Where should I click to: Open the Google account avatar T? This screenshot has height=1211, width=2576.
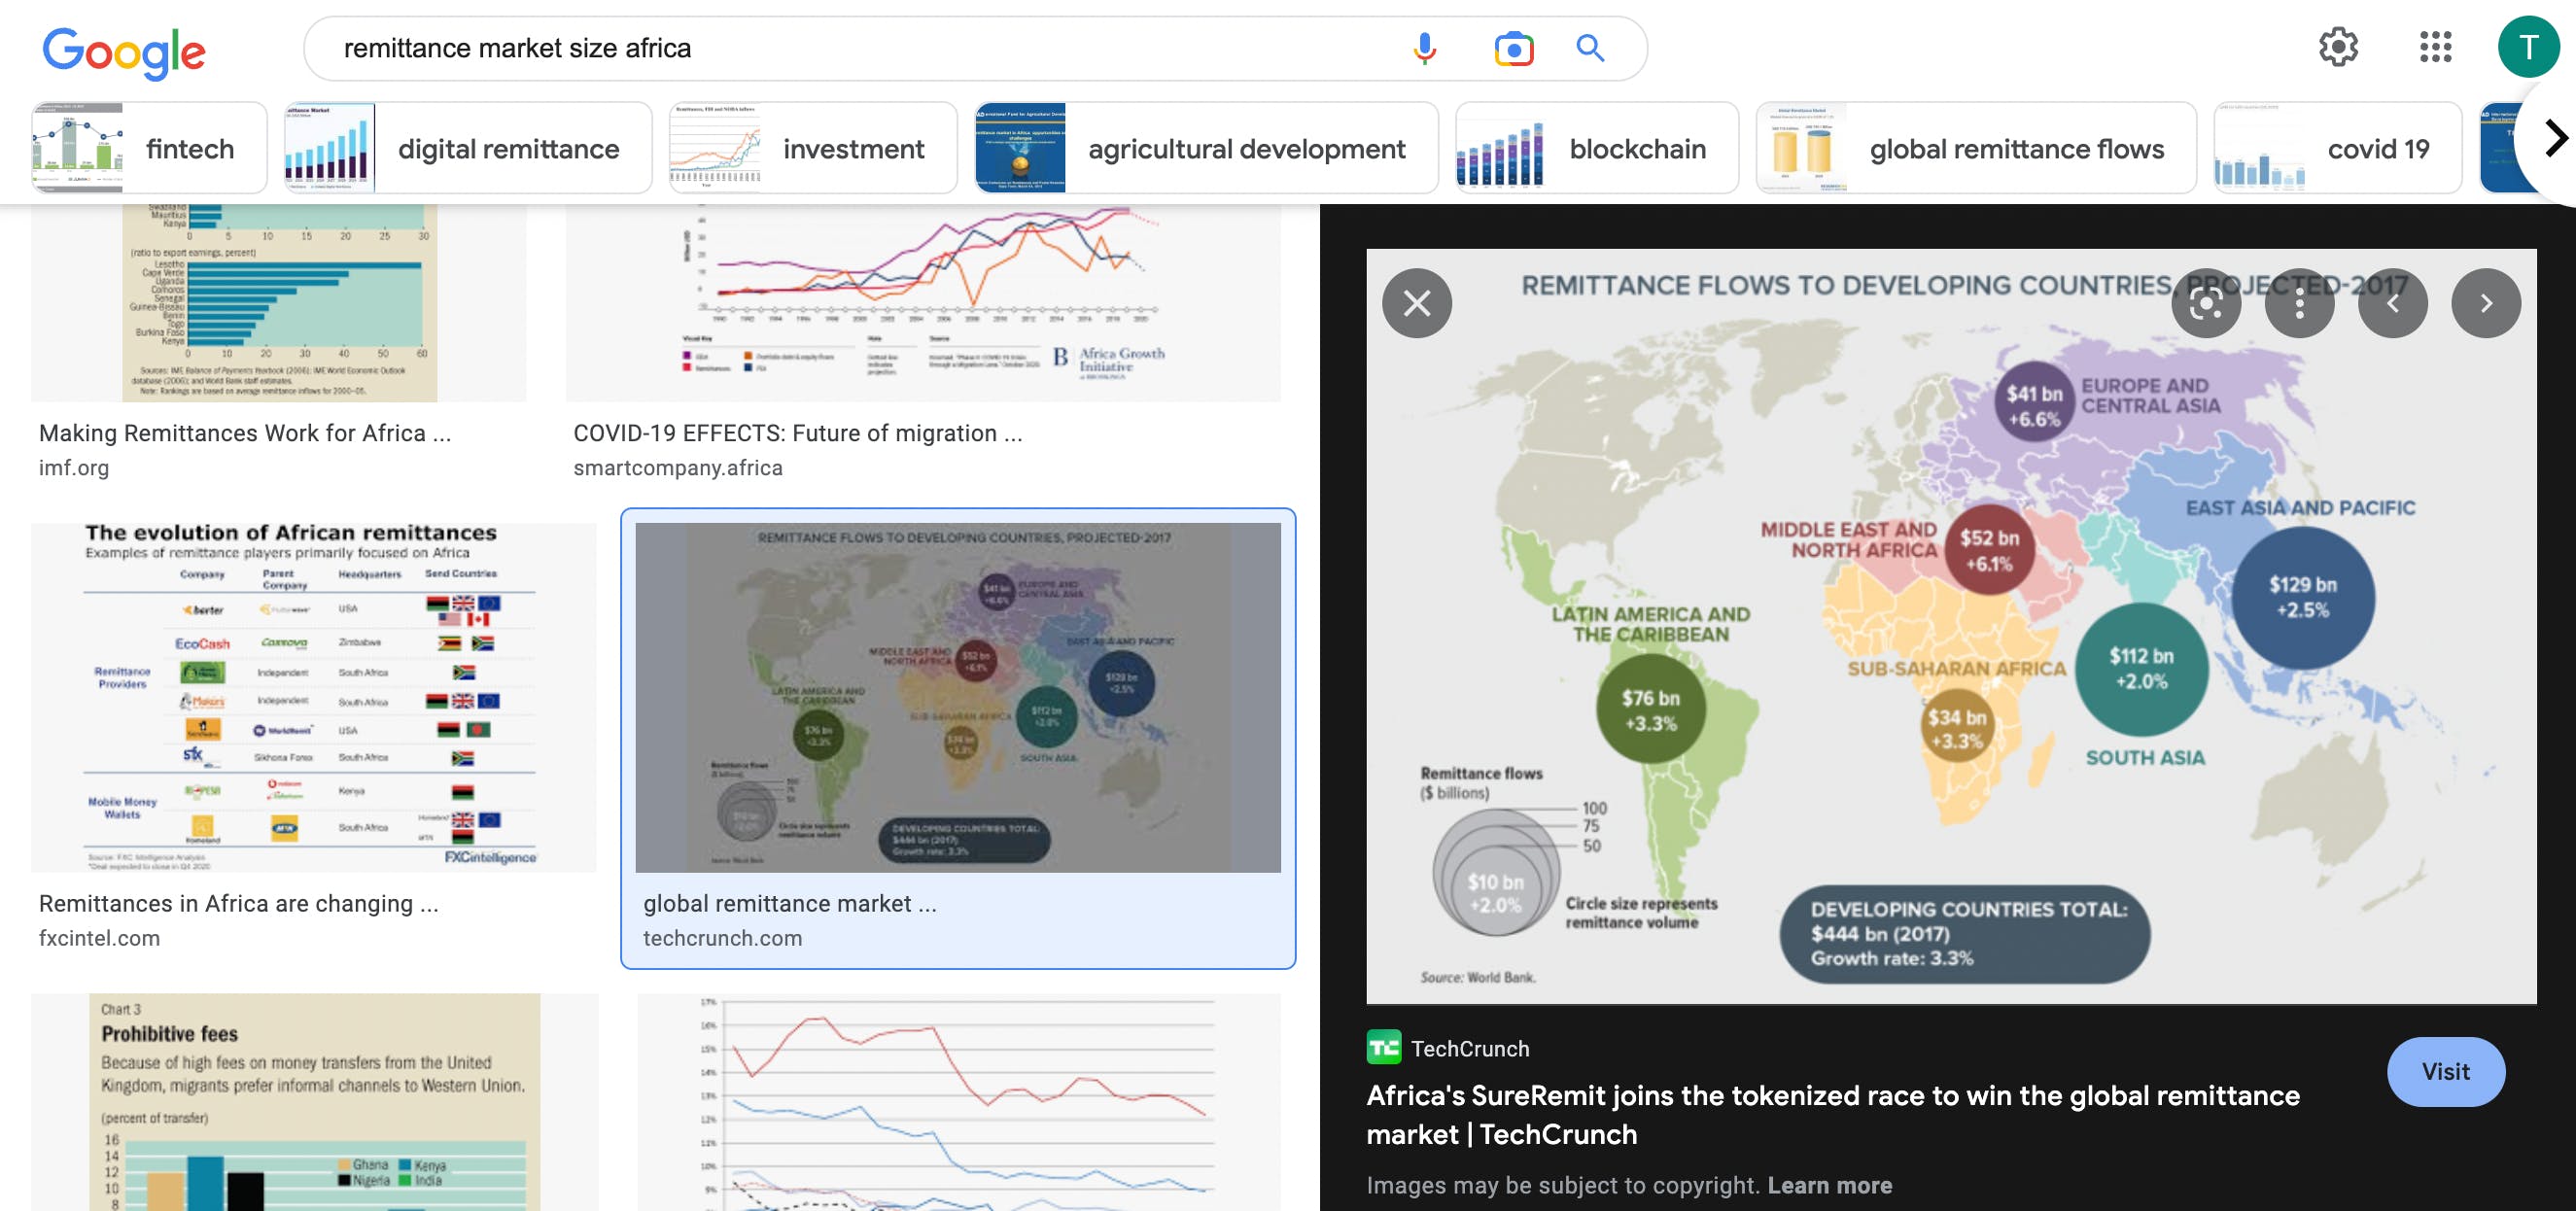2528,47
